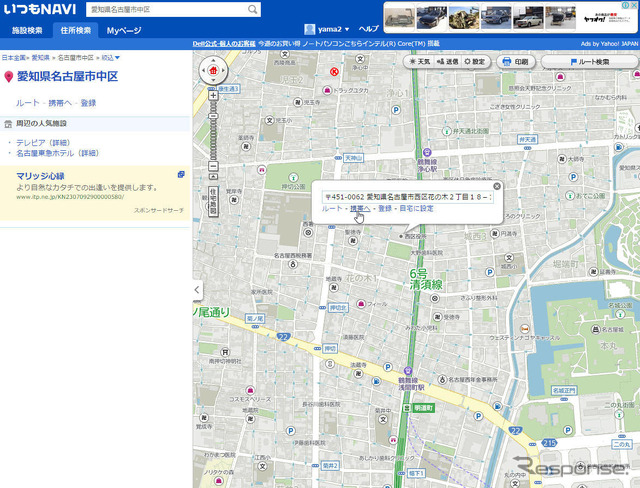Click the 名古屋市中区 breadcrumb link
Image resolution: width=640 pixels, height=488 pixels.
(76, 58)
